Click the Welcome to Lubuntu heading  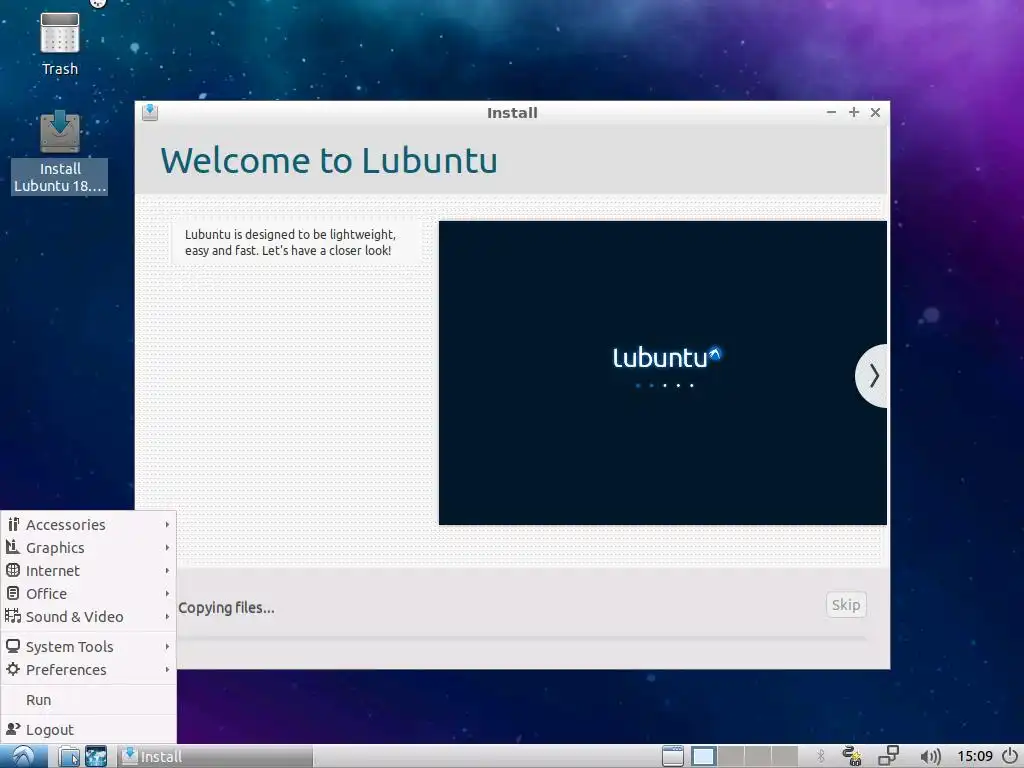[x=329, y=161]
